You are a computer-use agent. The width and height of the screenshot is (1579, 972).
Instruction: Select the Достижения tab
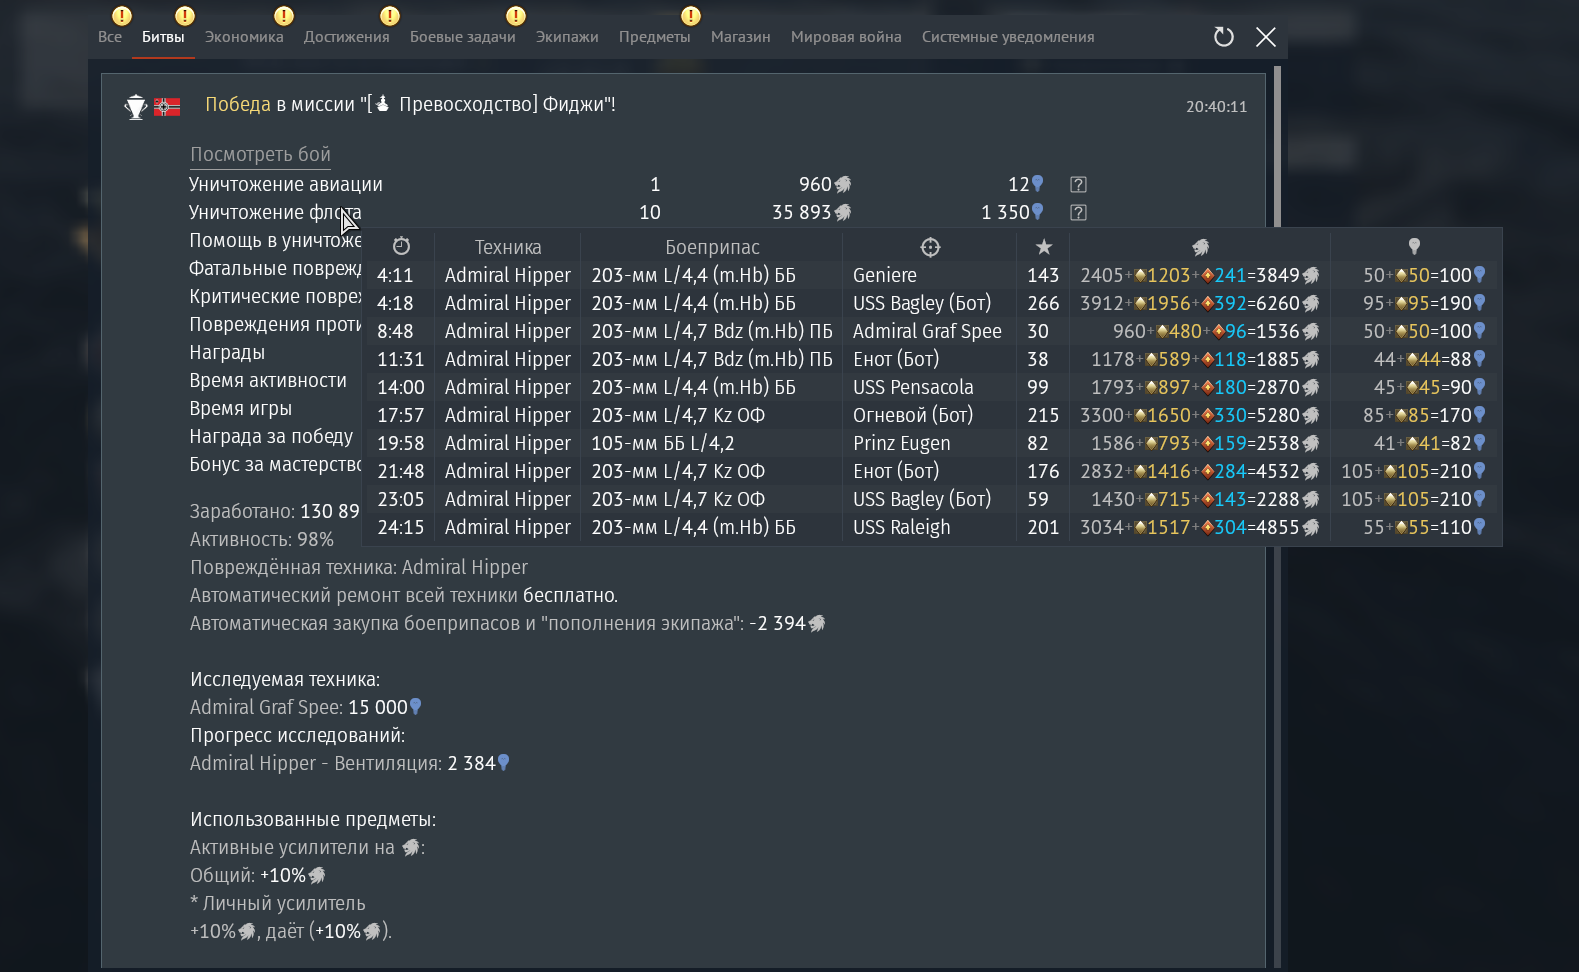coord(346,37)
